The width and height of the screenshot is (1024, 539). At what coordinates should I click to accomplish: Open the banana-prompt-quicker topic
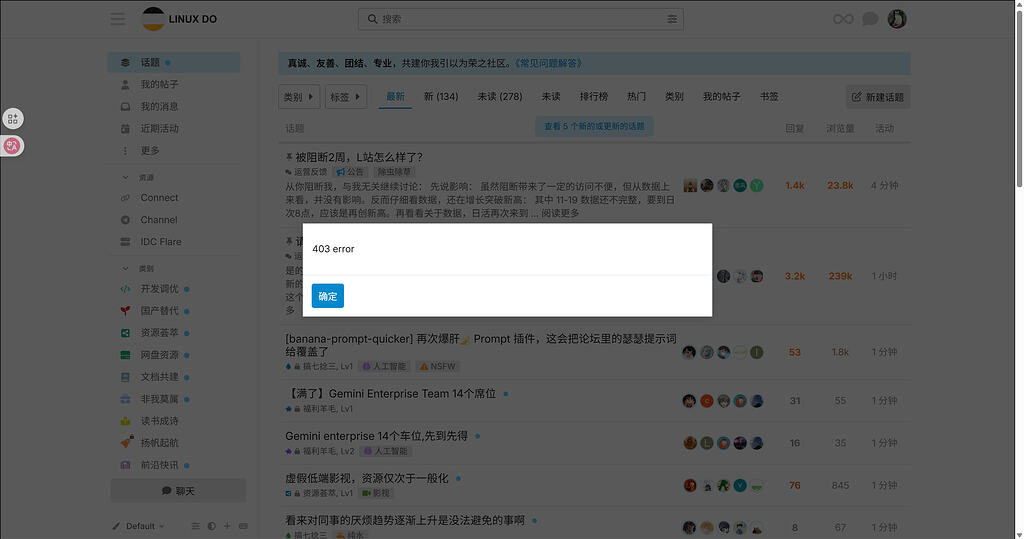click(481, 345)
